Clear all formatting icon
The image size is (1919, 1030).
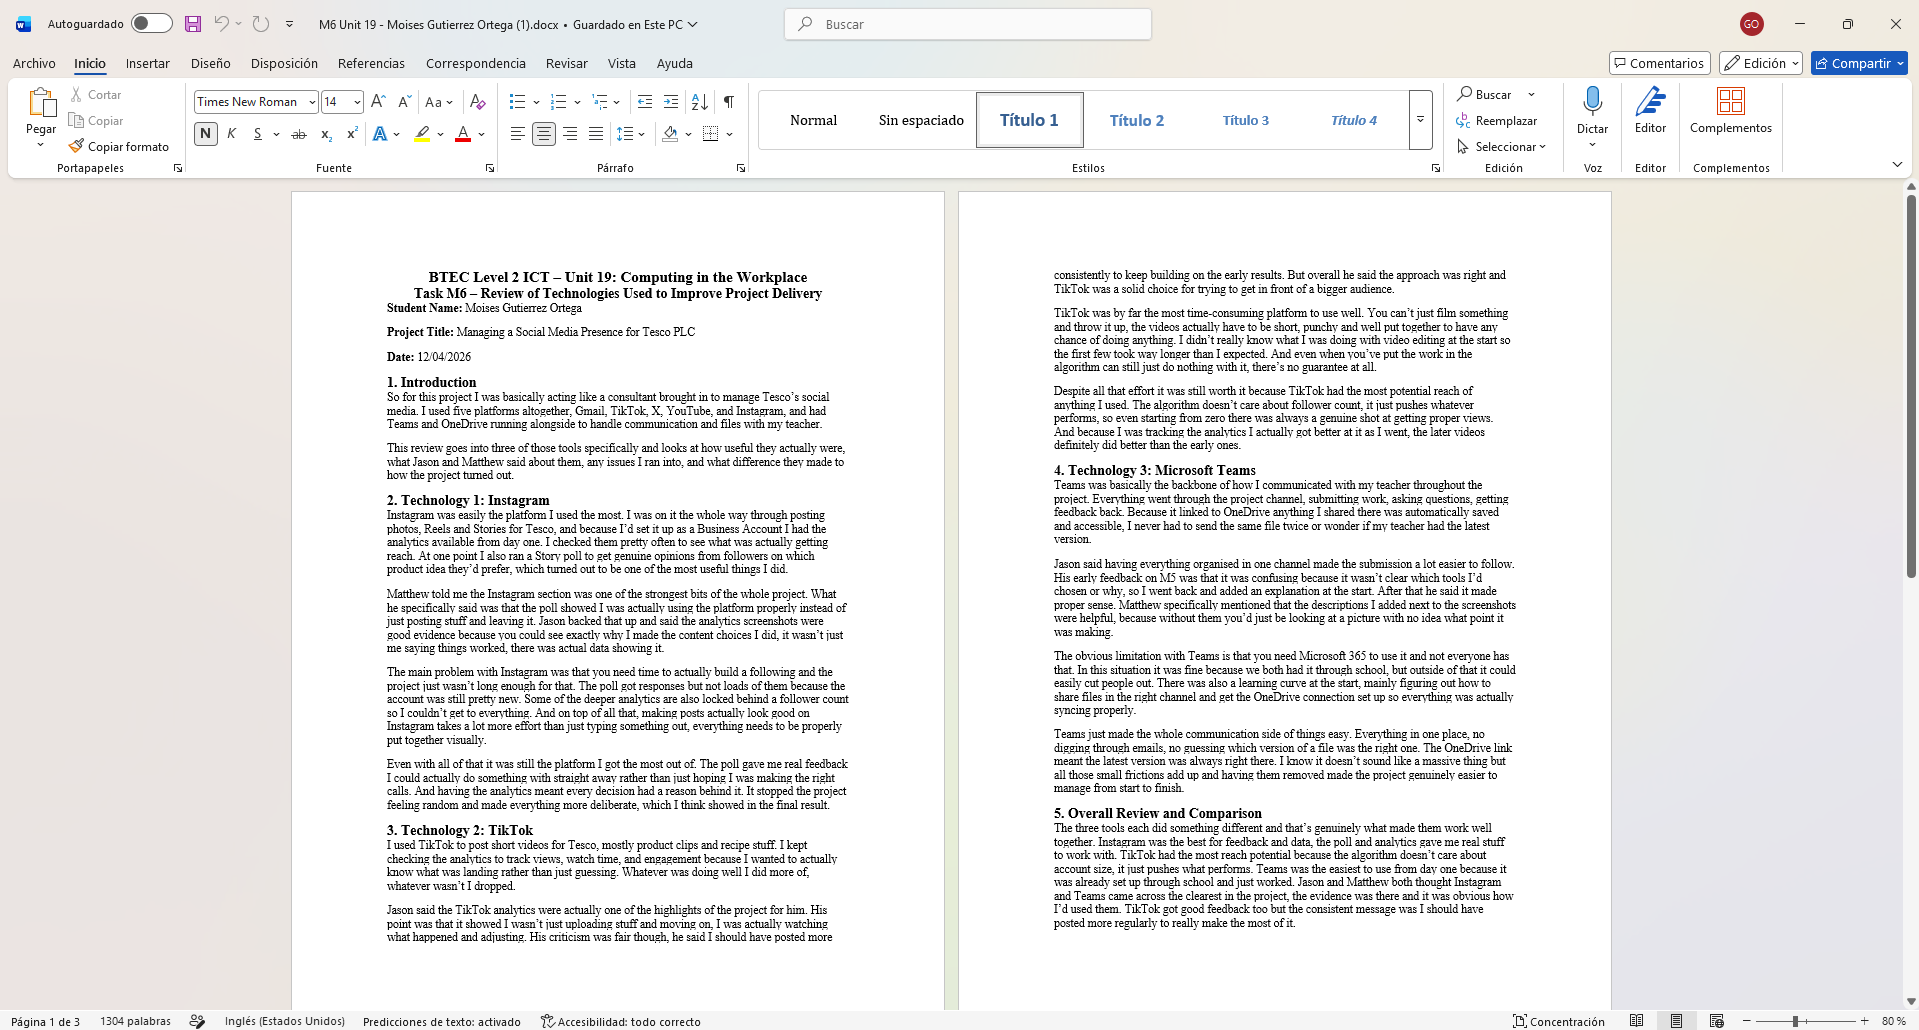[x=477, y=102]
